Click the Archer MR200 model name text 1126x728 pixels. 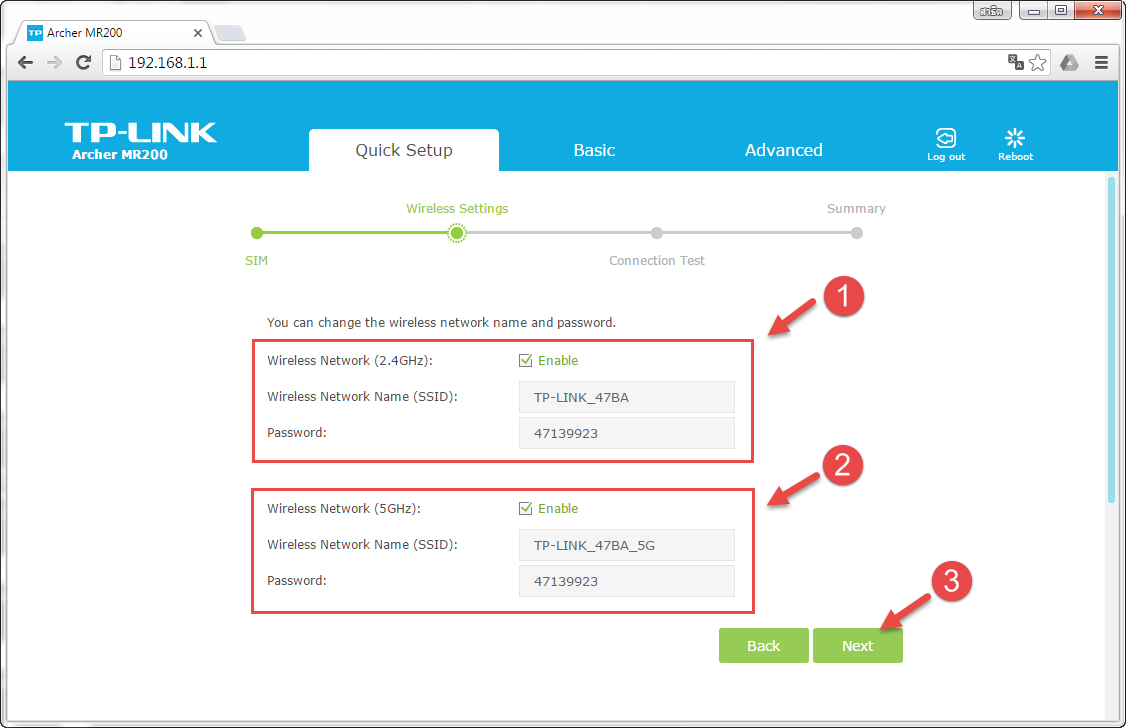(120, 154)
